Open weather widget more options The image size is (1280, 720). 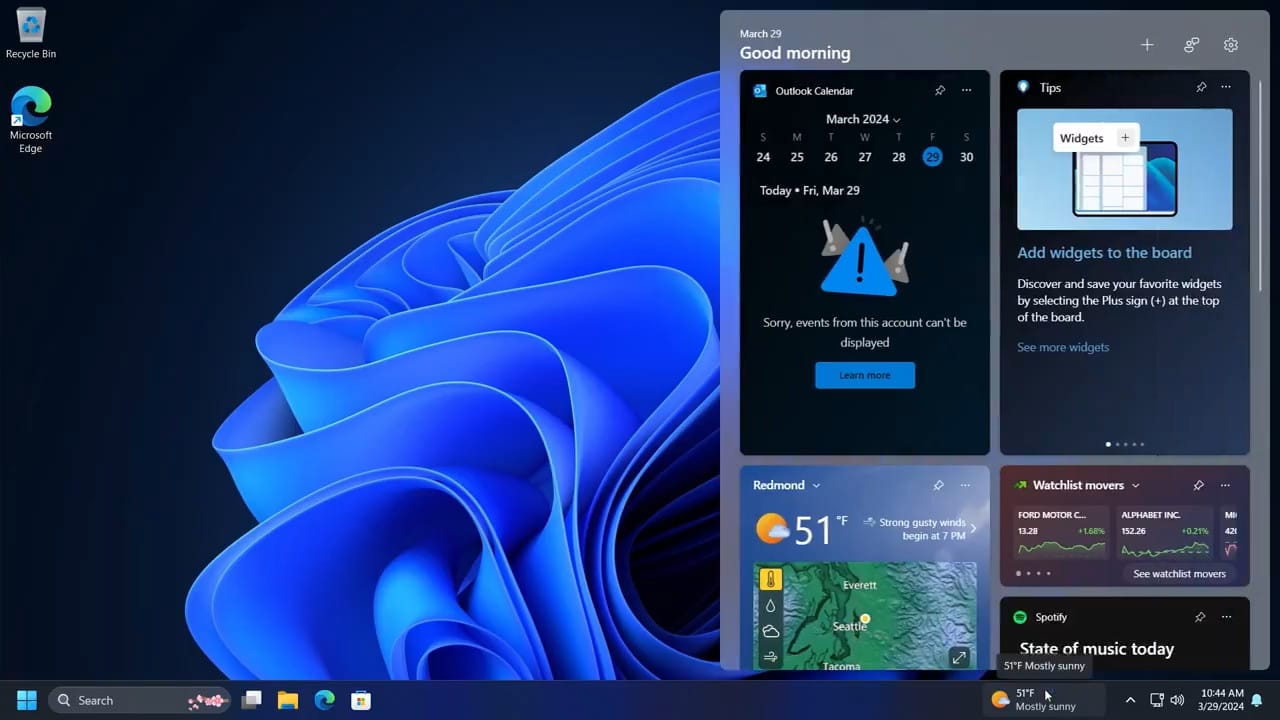click(x=965, y=485)
